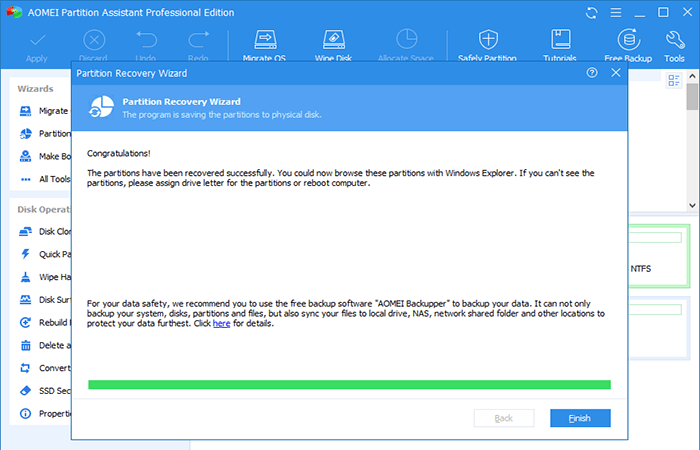
Task: Click the Wizards section heading
Action: [35, 88]
